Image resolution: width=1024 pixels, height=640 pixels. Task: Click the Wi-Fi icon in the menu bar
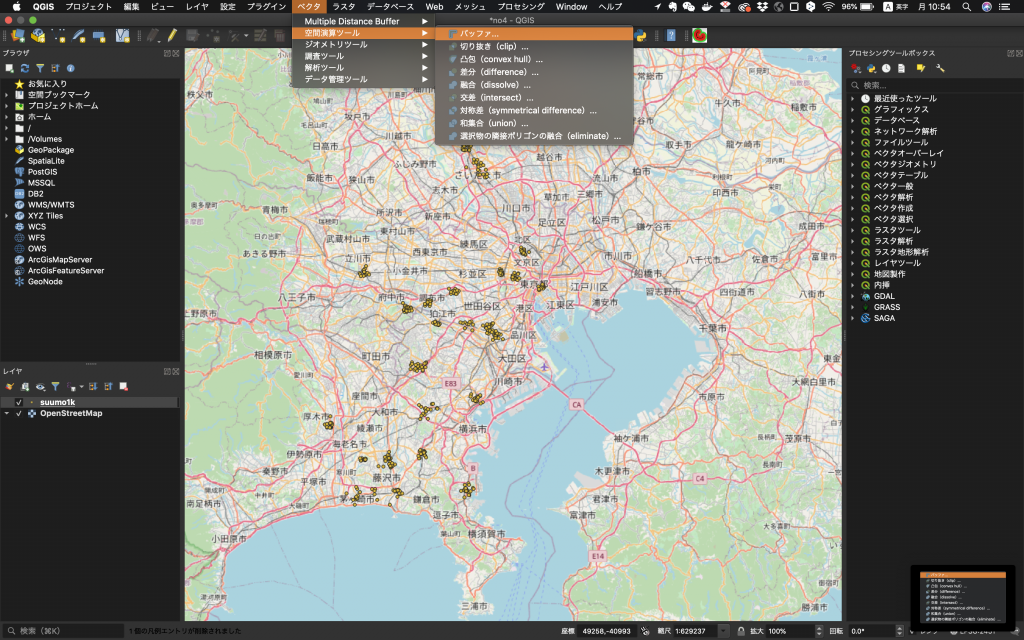(828, 7)
